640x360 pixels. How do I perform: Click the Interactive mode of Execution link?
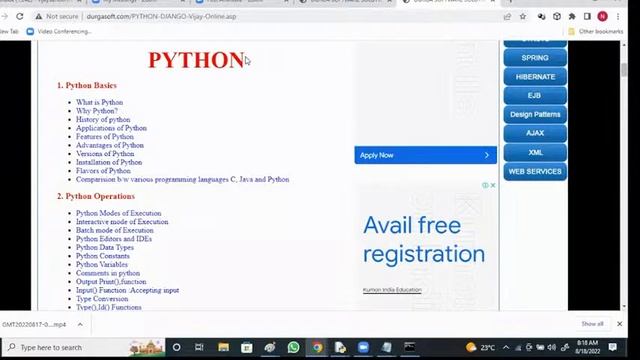coord(122,222)
